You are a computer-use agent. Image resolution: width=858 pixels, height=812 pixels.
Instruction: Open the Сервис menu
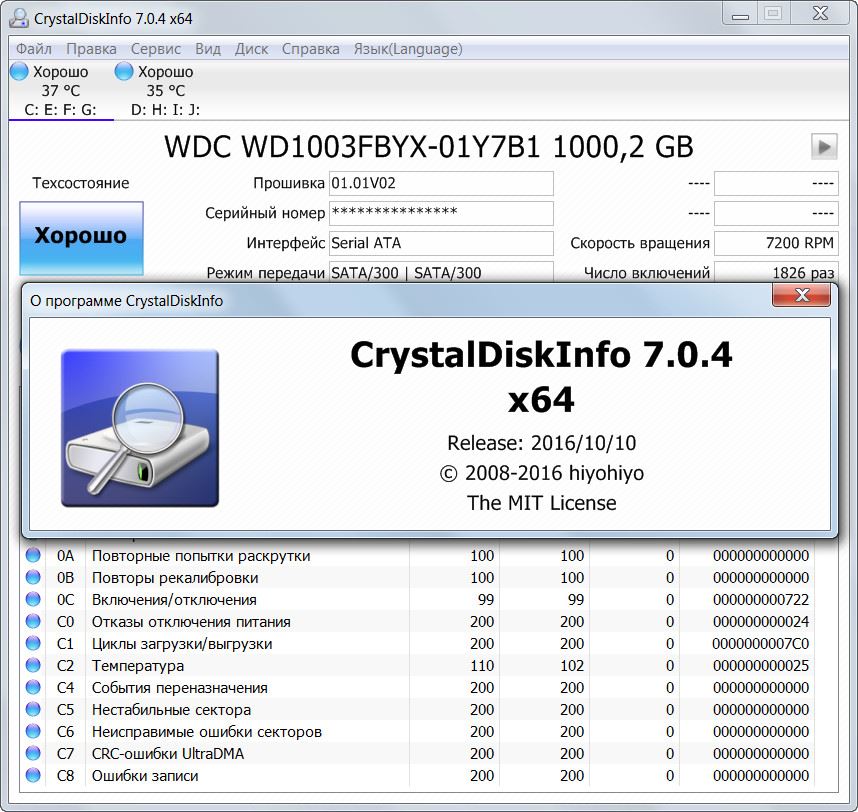coord(155,49)
